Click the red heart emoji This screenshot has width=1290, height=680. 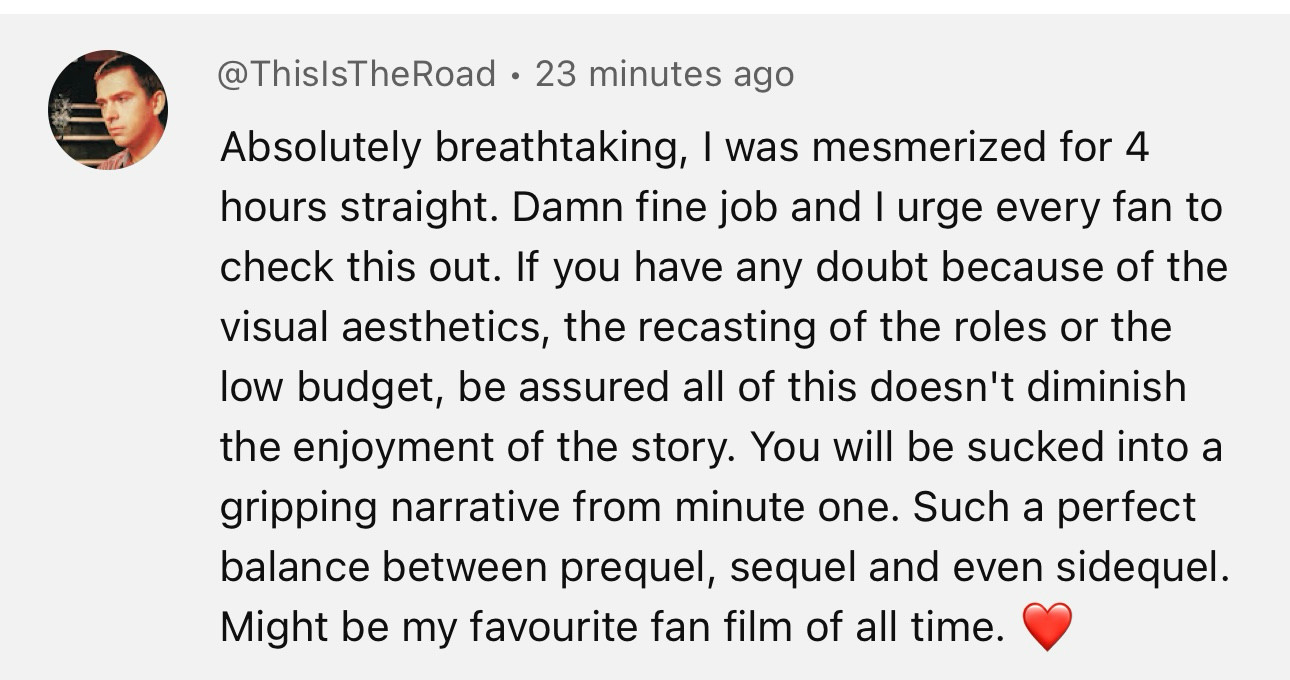1047,627
